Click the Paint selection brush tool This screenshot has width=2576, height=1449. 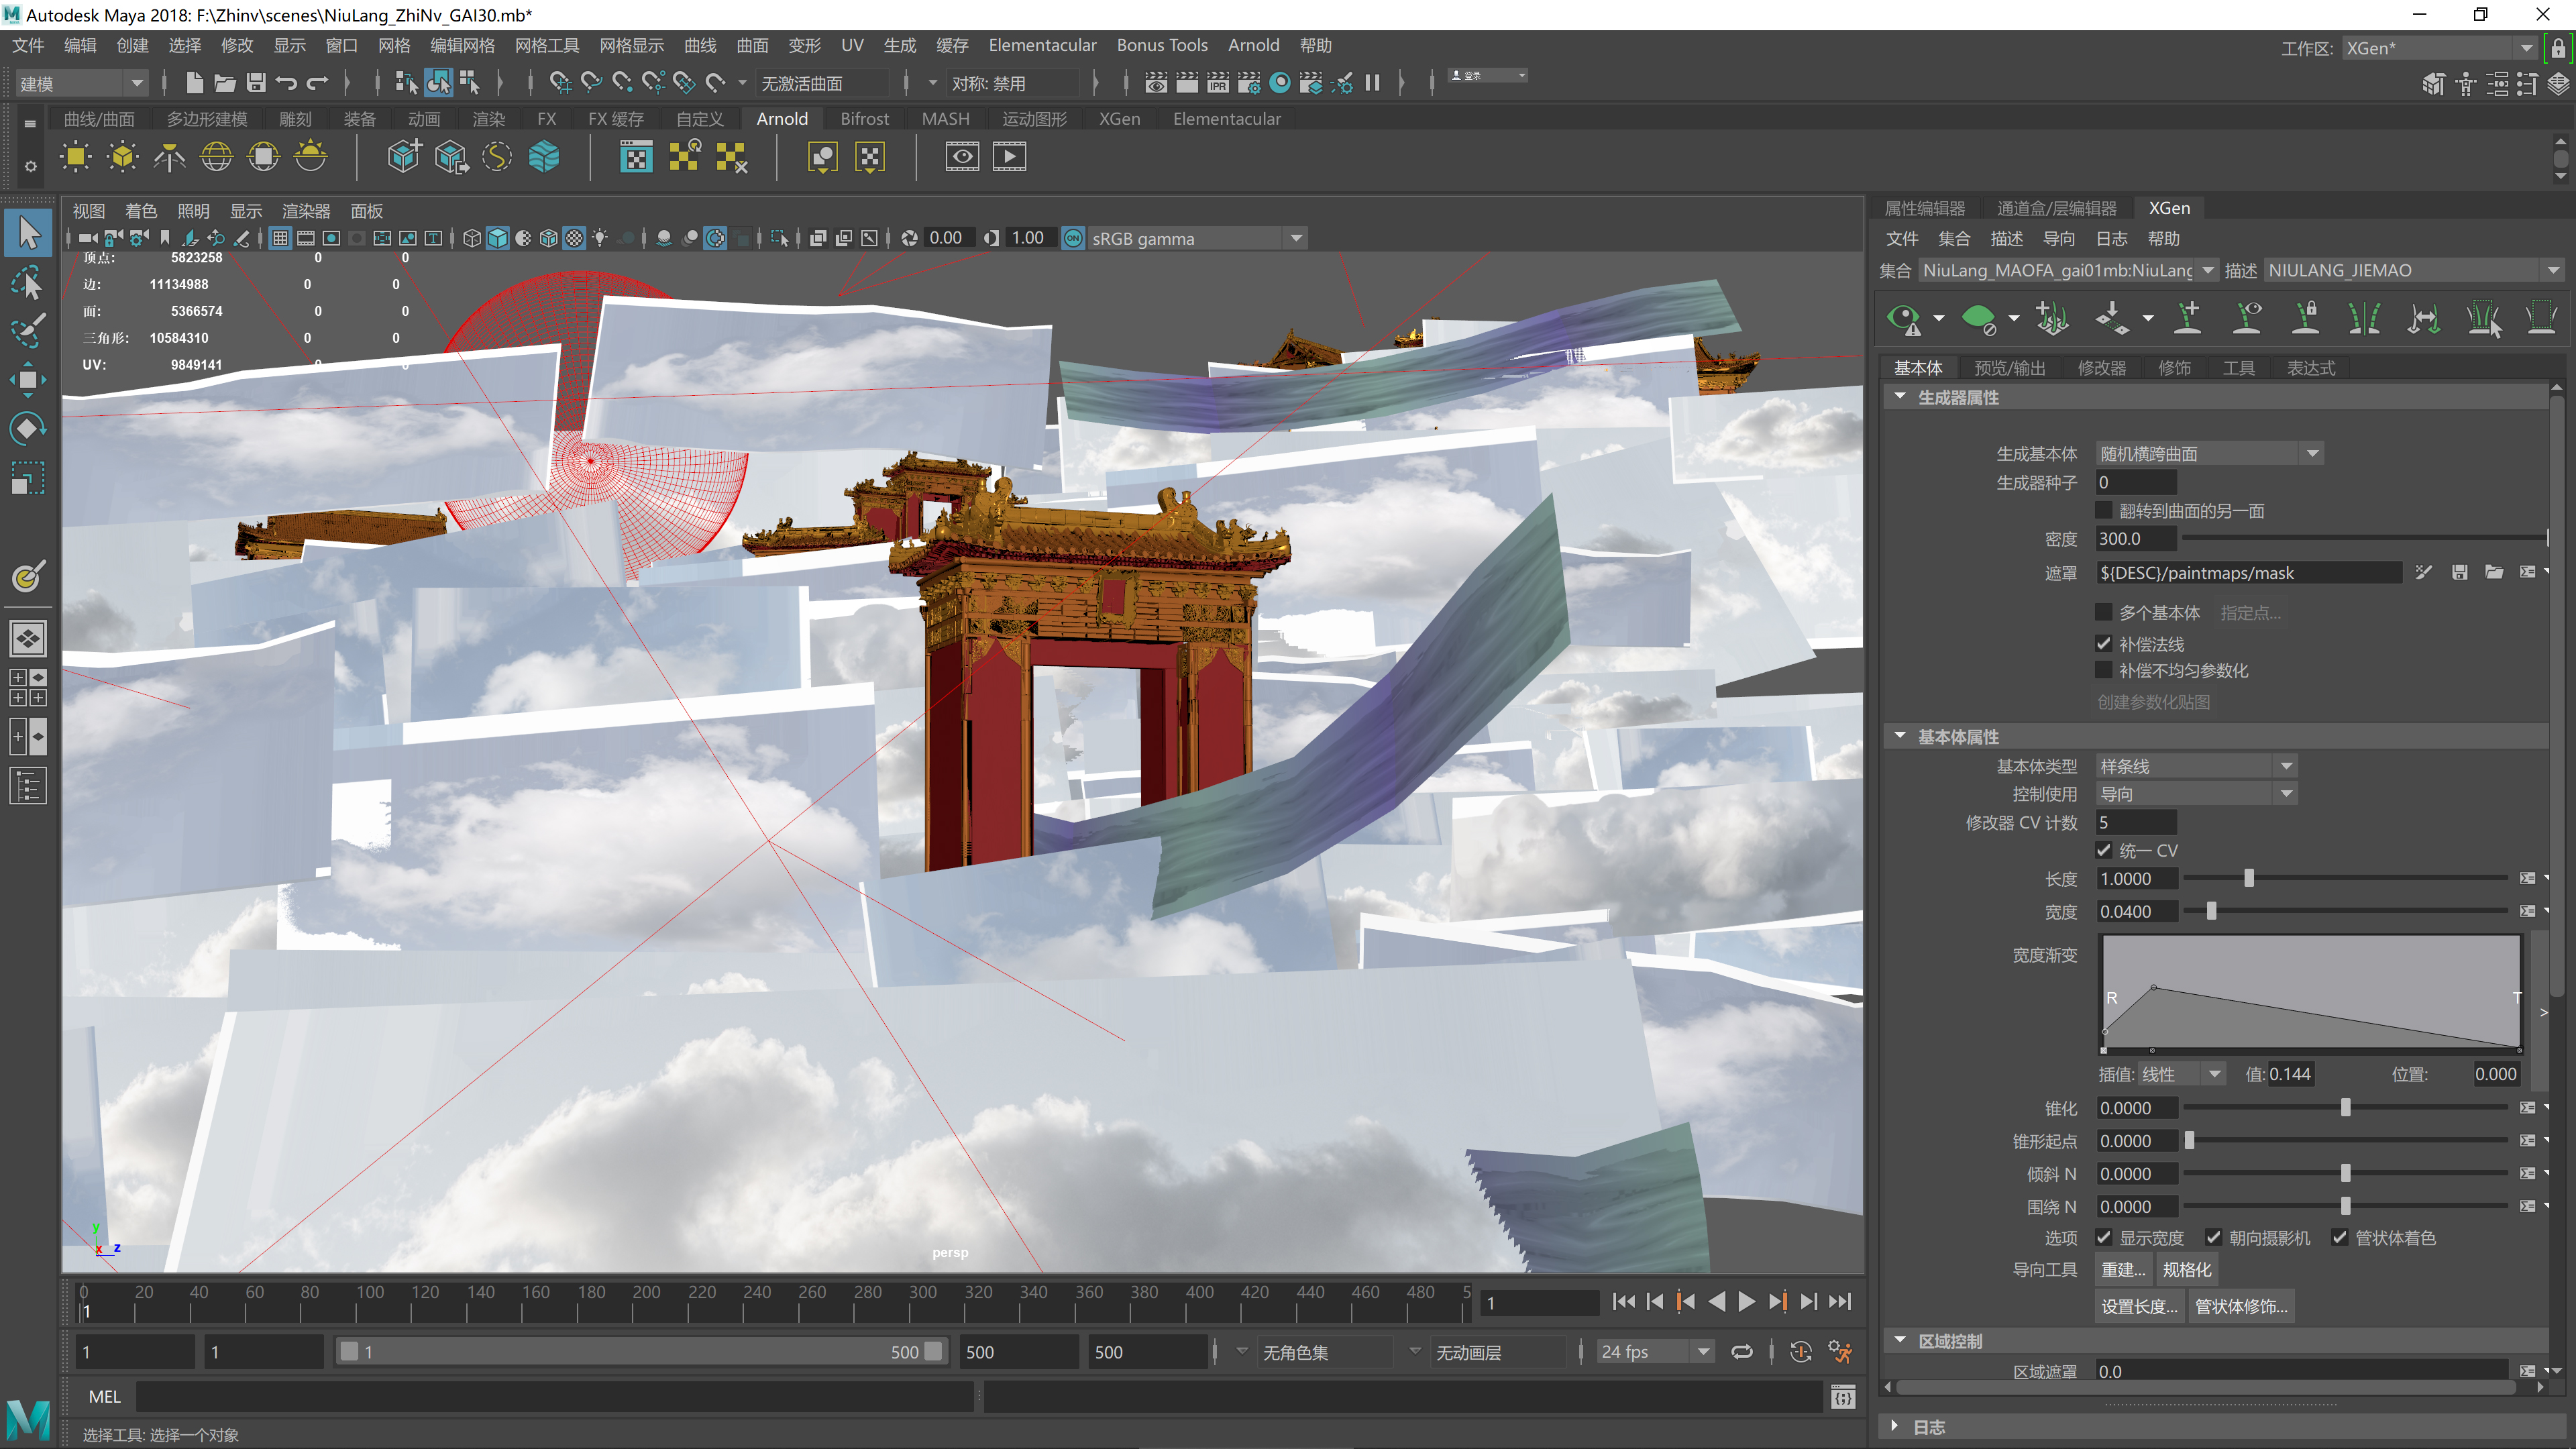[28, 331]
